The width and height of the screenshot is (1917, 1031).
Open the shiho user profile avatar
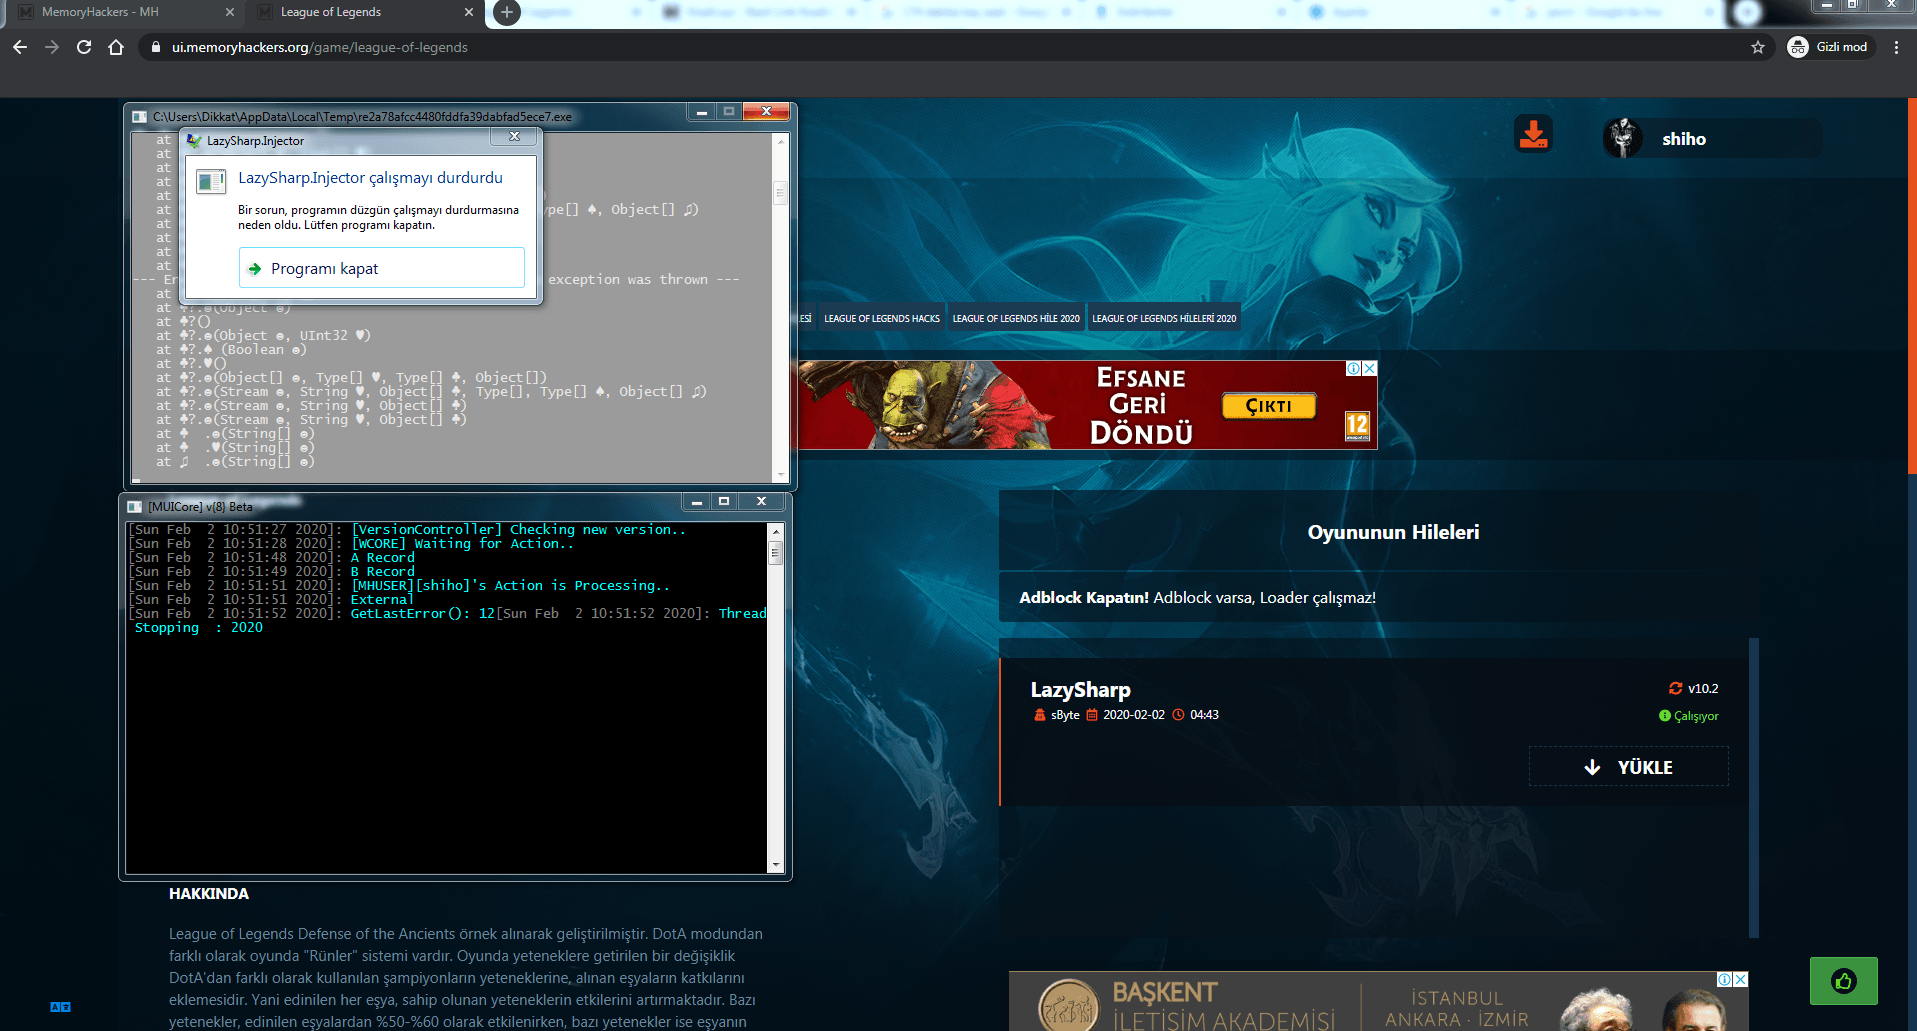pos(1623,138)
